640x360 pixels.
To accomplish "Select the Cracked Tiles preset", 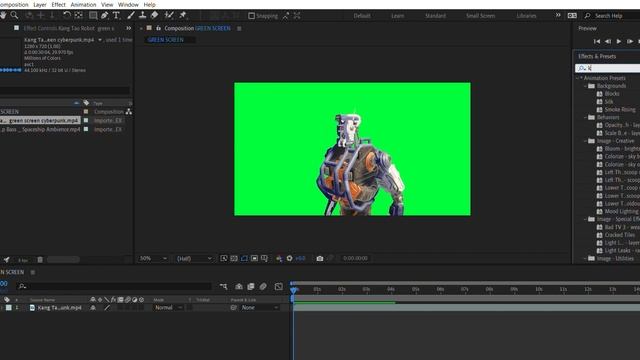I will (x=619, y=235).
